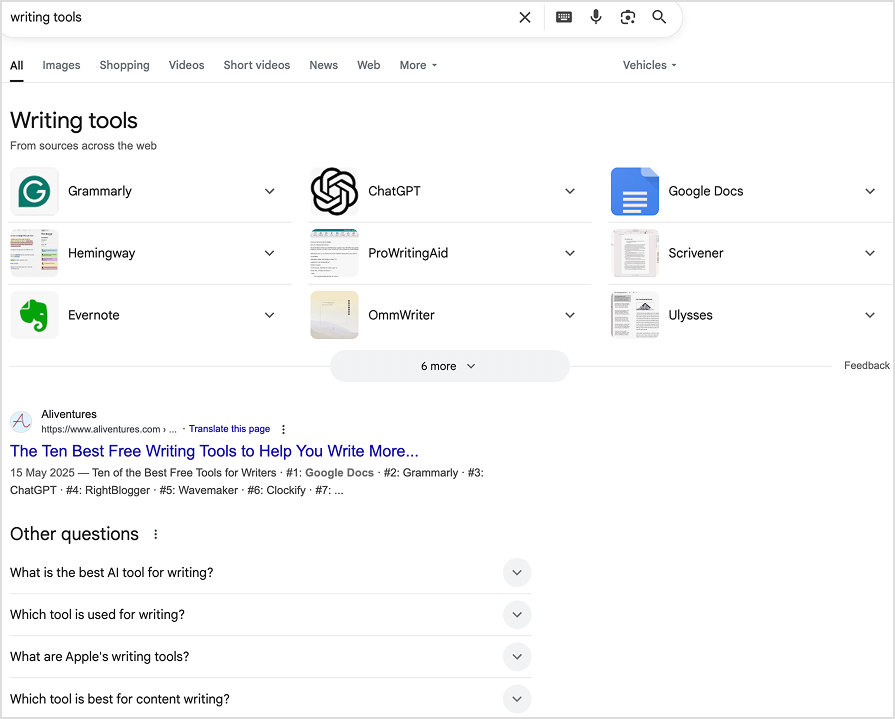The width and height of the screenshot is (895, 719).
Task: Click the on-screen keyboard icon
Action: (563, 17)
